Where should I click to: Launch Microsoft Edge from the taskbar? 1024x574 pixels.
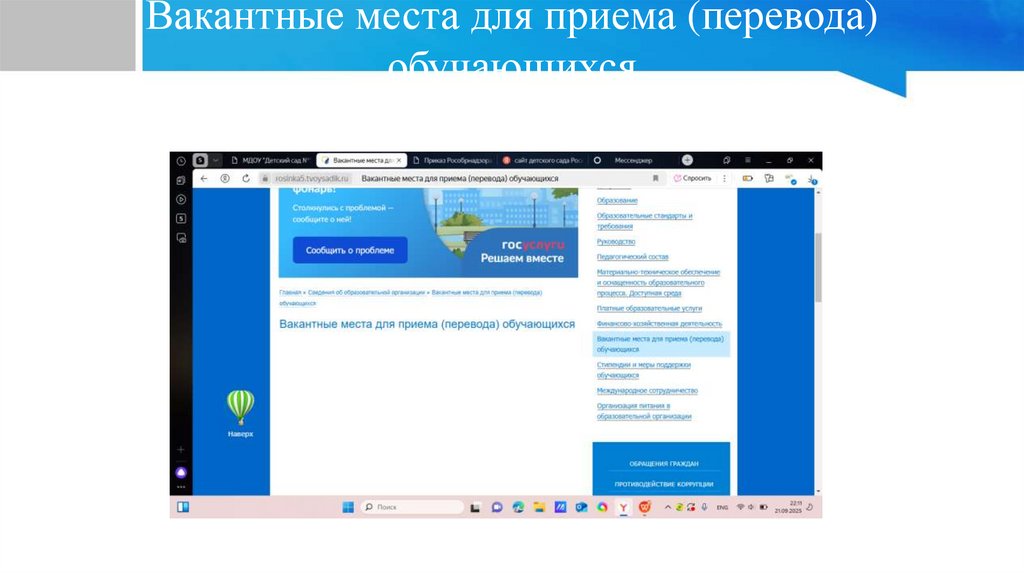(518, 507)
